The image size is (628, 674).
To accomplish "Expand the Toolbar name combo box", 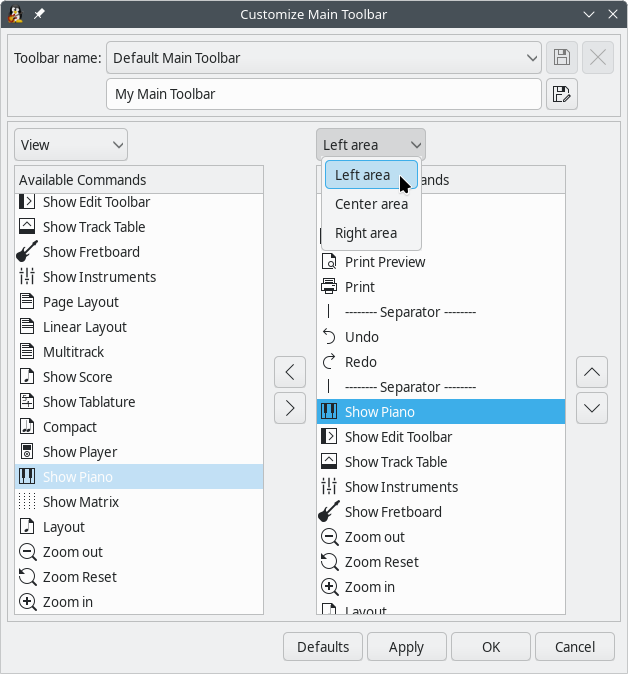I will tap(324, 58).
